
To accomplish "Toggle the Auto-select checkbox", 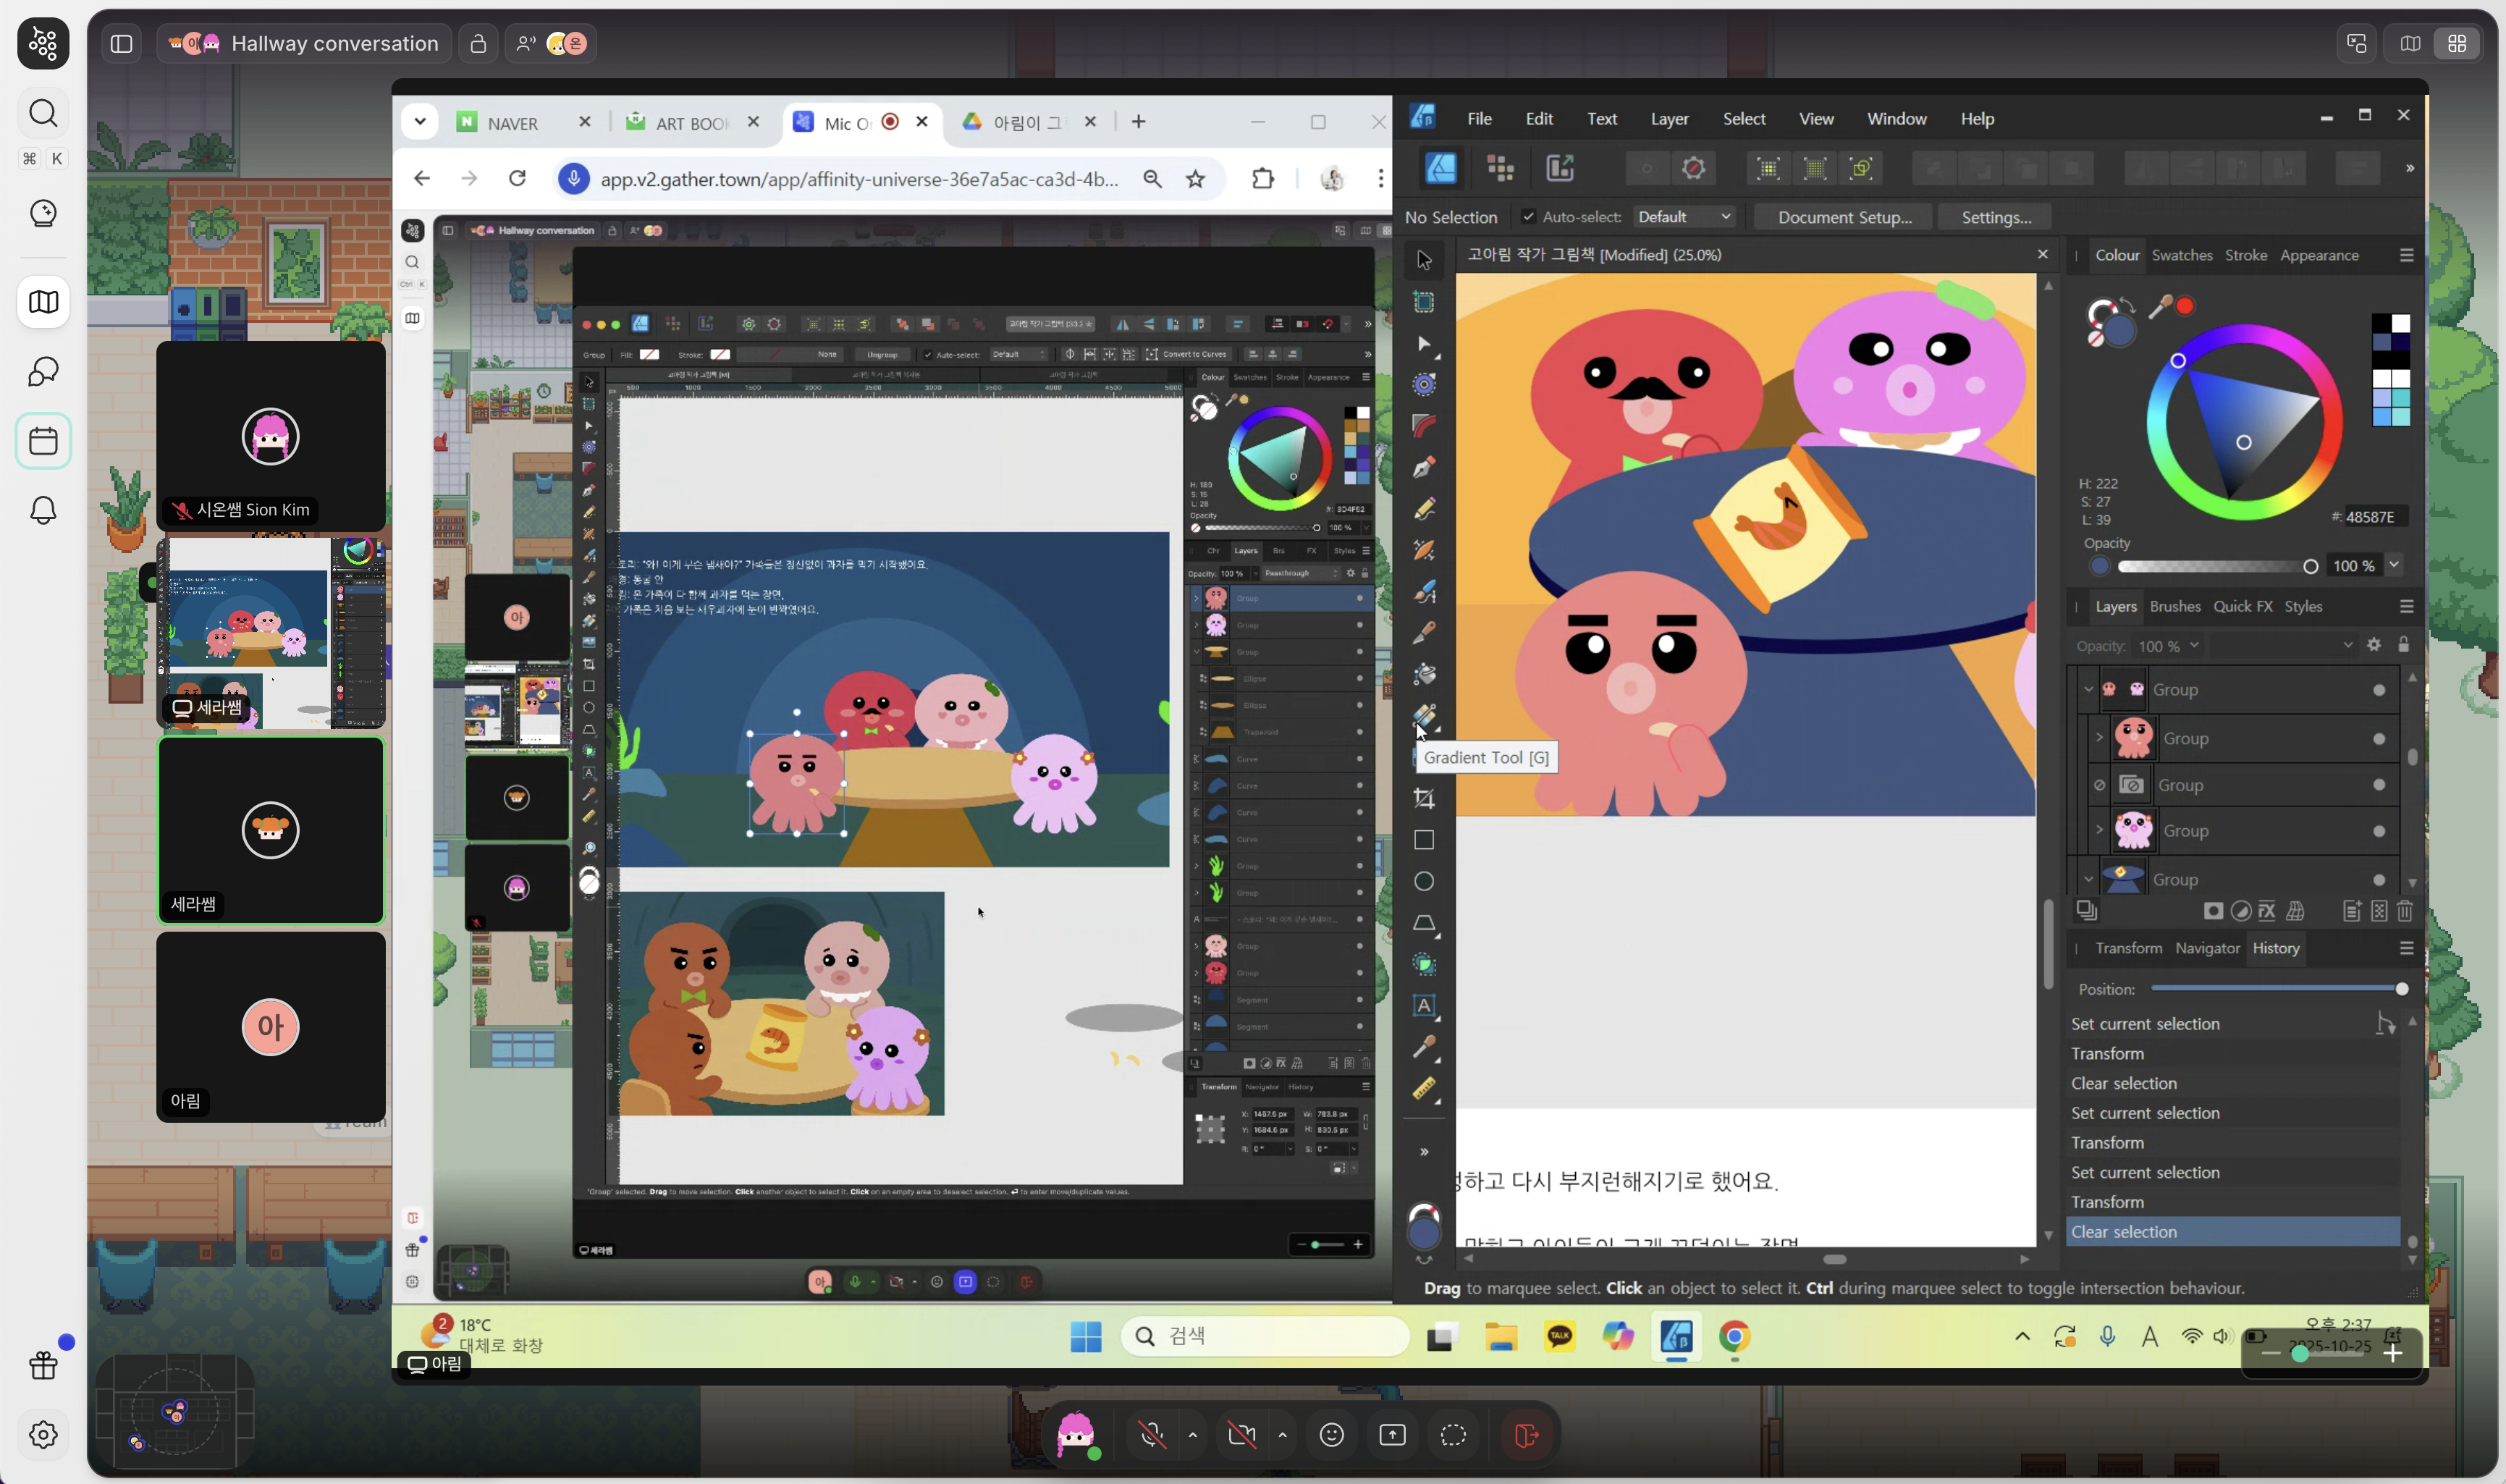I will tap(1528, 217).
